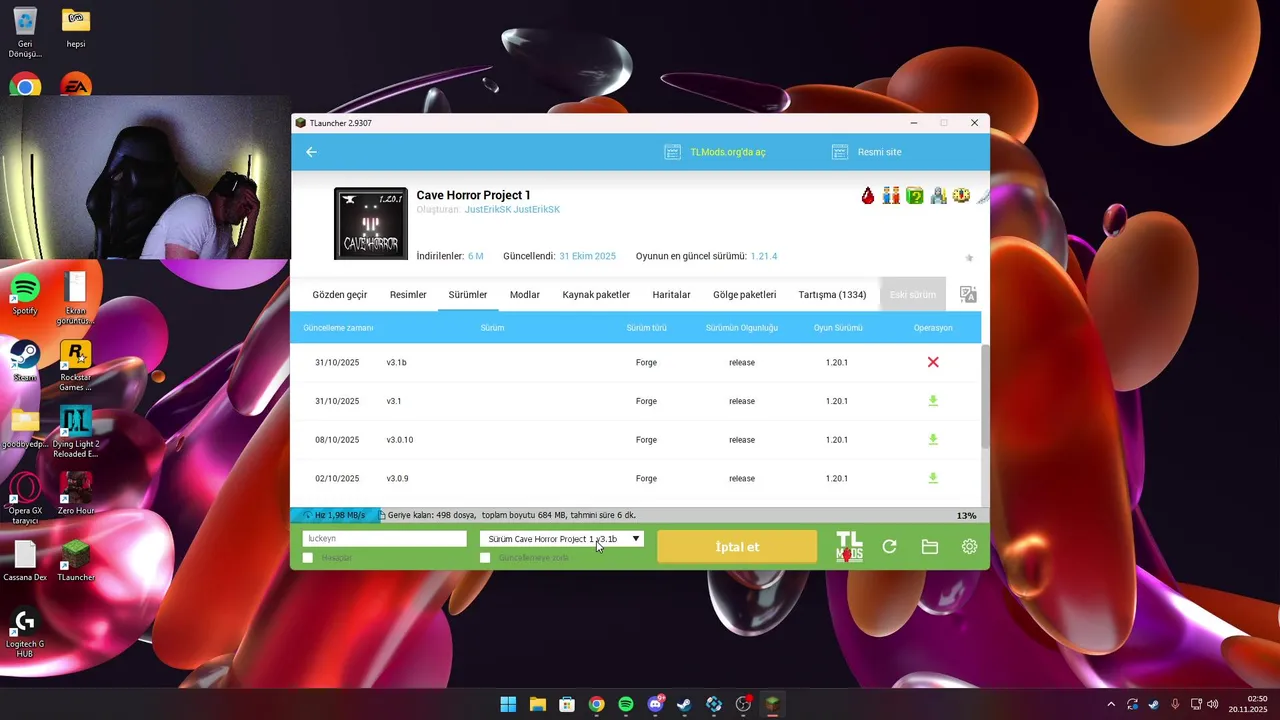Open the hepsi desktop folder

pos(75,27)
